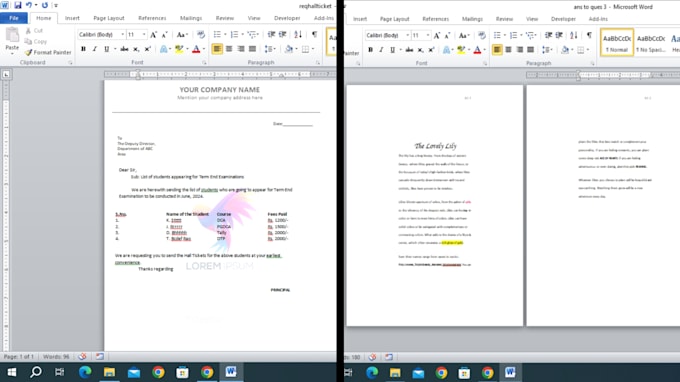The height and width of the screenshot is (382, 680).
Task: Apply No Spacing style in right window
Action: (651, 42)
